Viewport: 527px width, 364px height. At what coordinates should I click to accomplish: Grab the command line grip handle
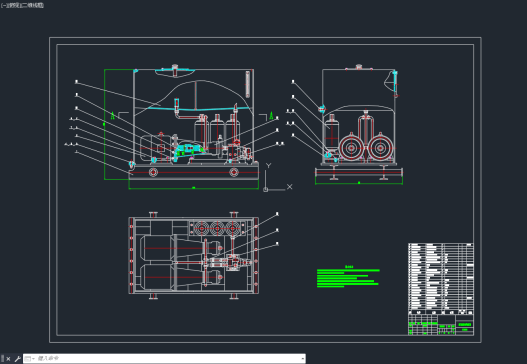point(2,359)
